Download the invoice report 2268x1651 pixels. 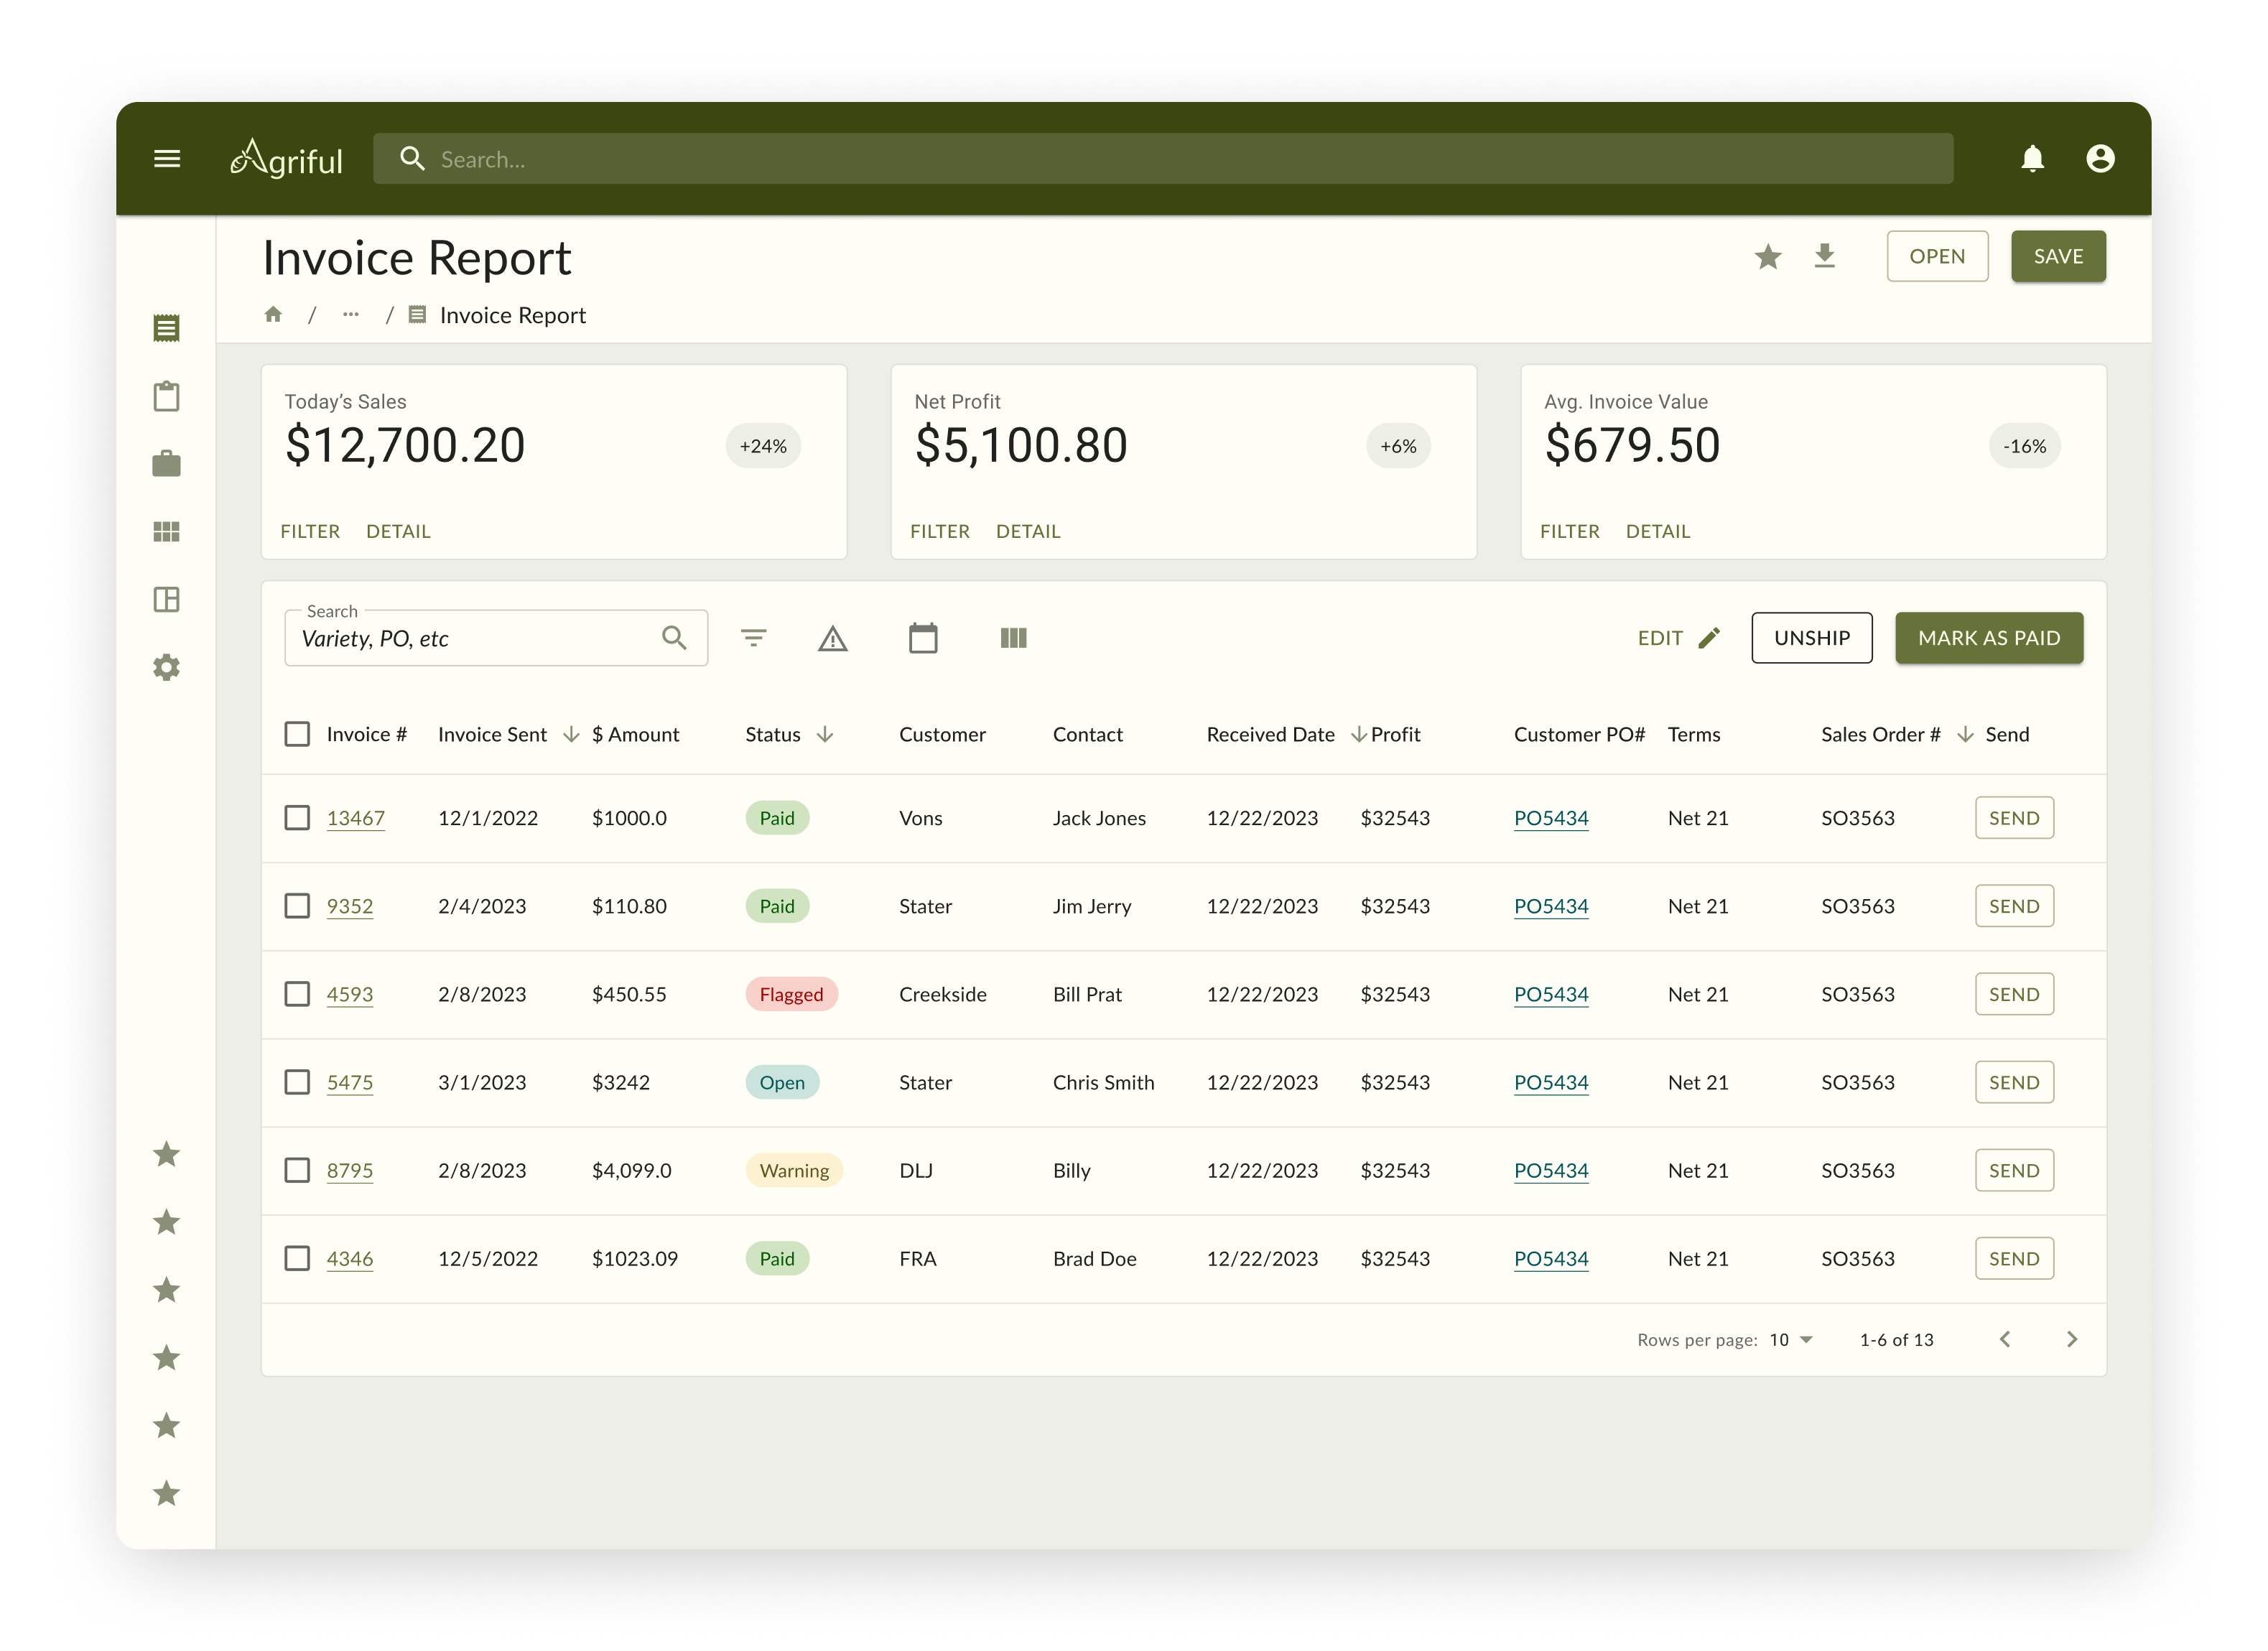(1824, 256)
